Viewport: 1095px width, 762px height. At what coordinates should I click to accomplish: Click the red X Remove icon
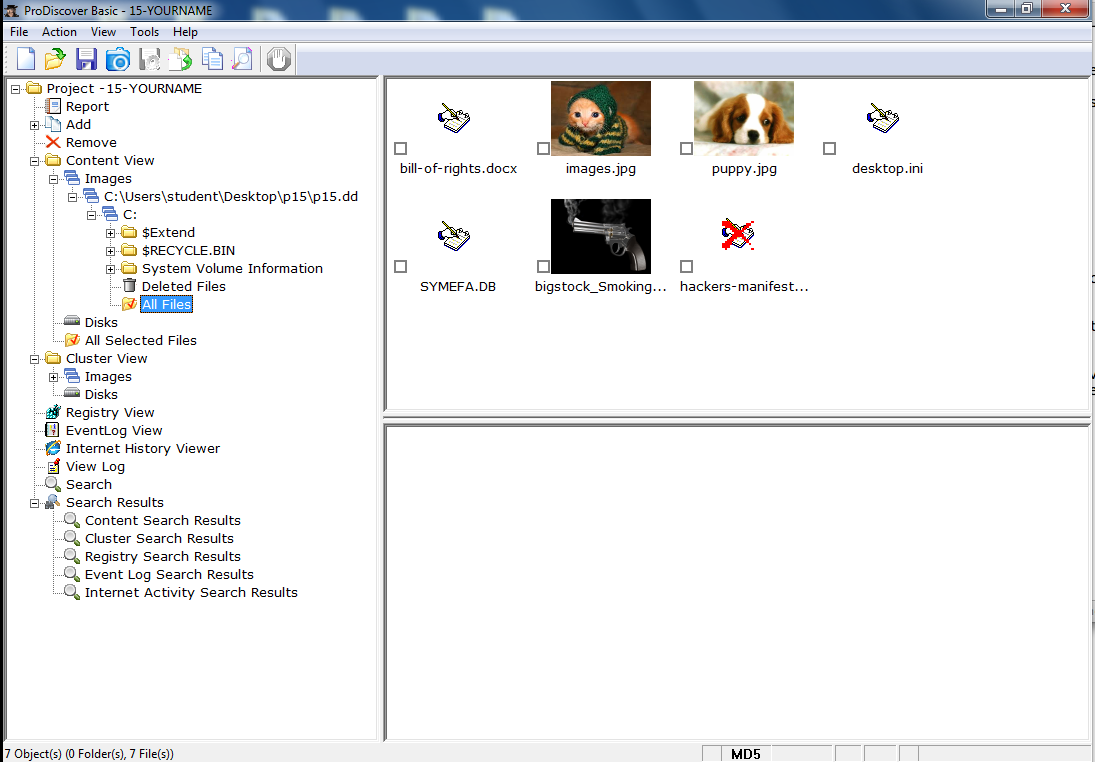[53, 142]
